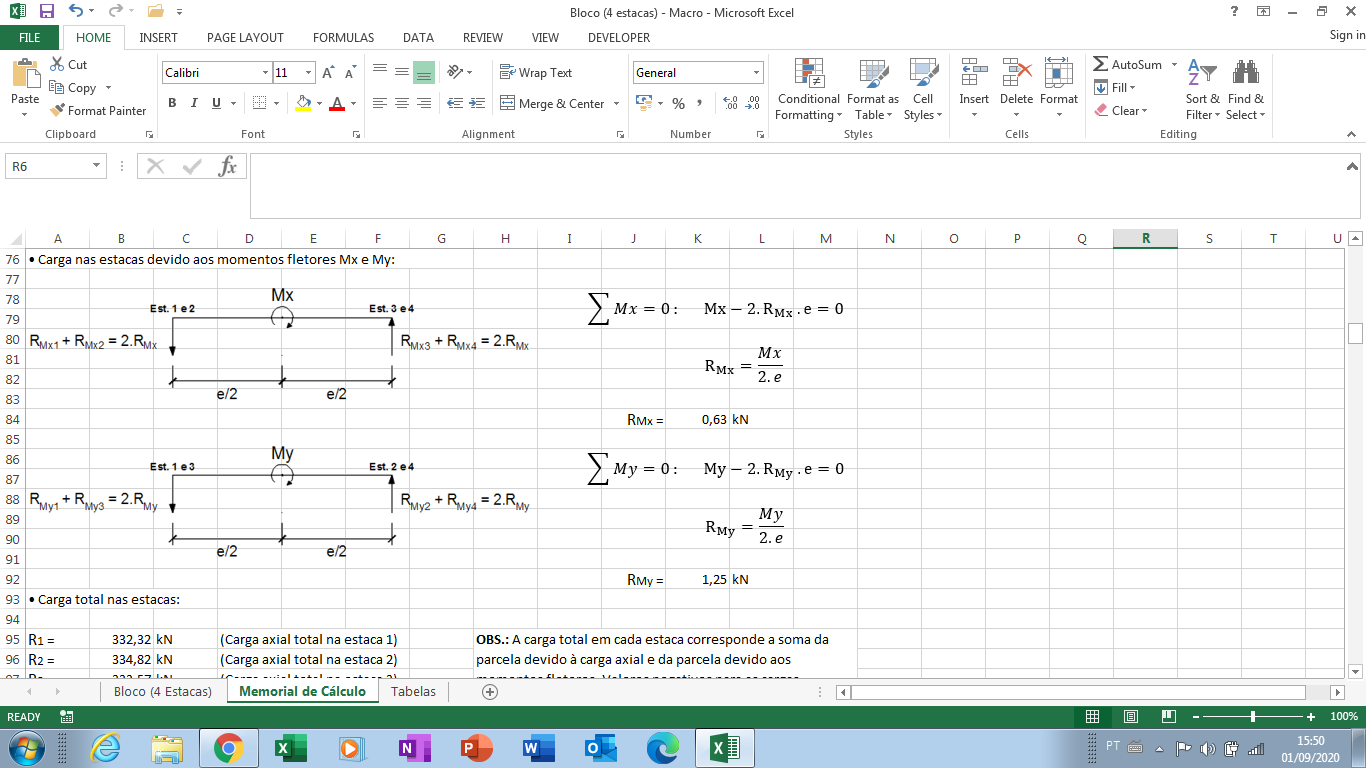Increase font size with the large A
Screen dimensions: 1366x768
[329, 73]
